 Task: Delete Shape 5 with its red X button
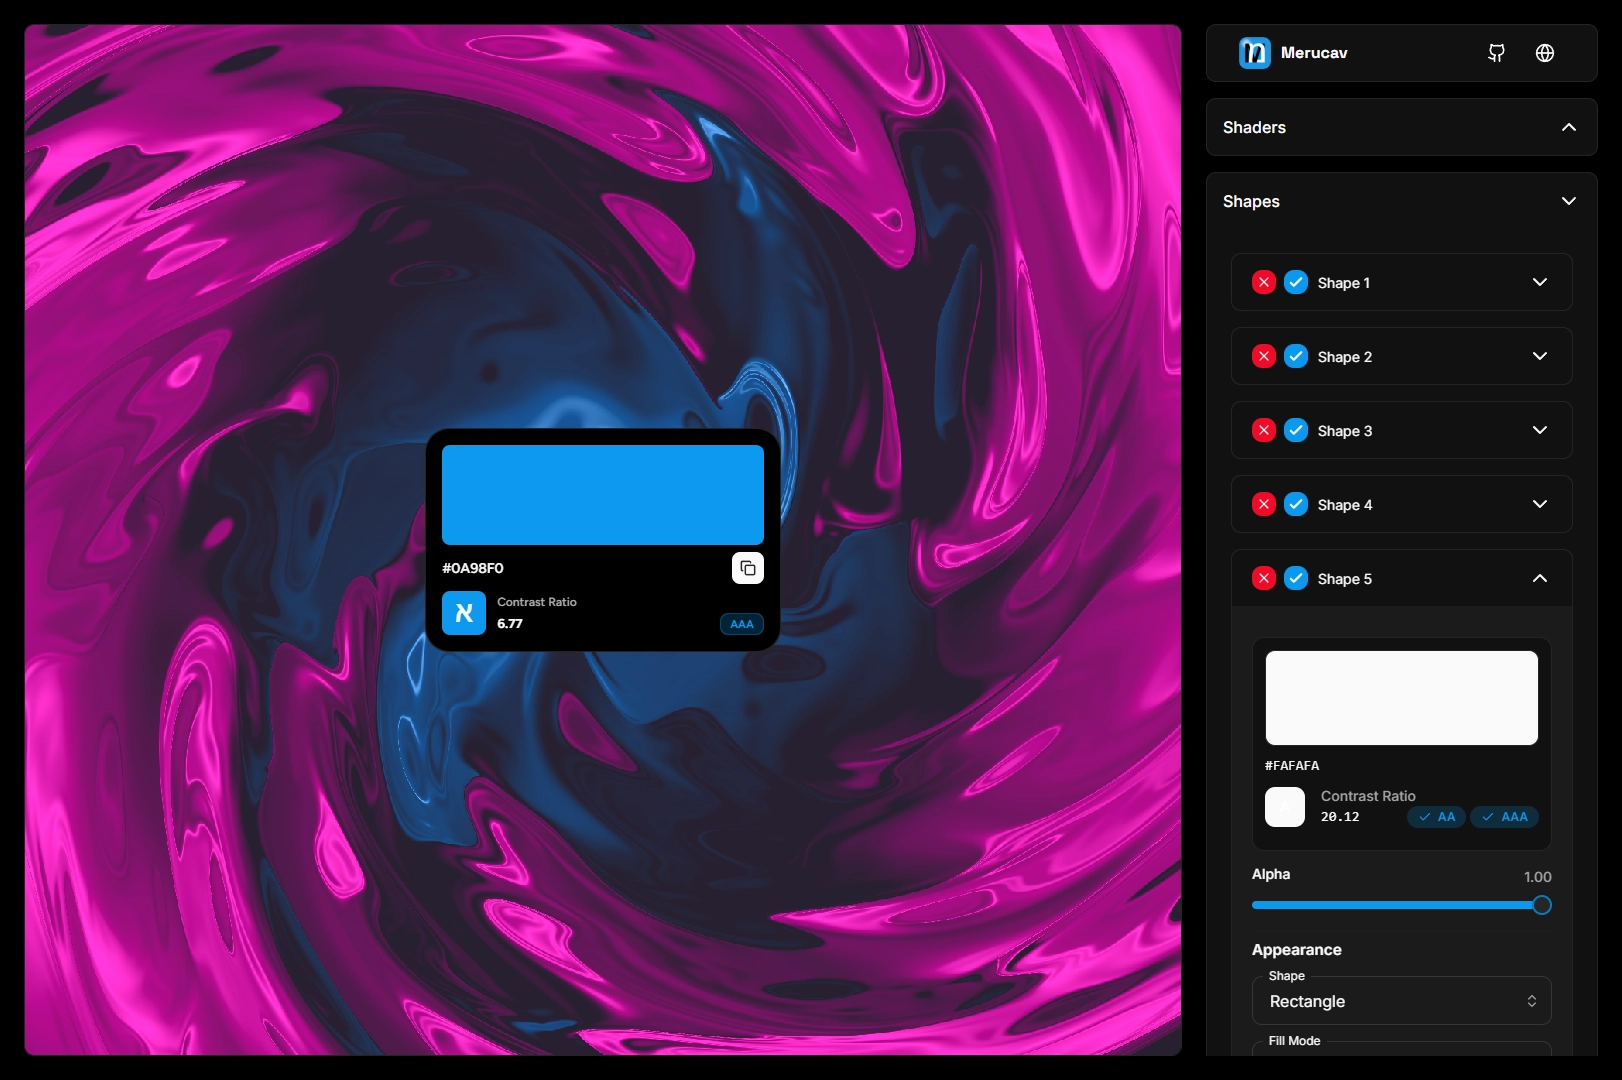[x=1264, y=578]
